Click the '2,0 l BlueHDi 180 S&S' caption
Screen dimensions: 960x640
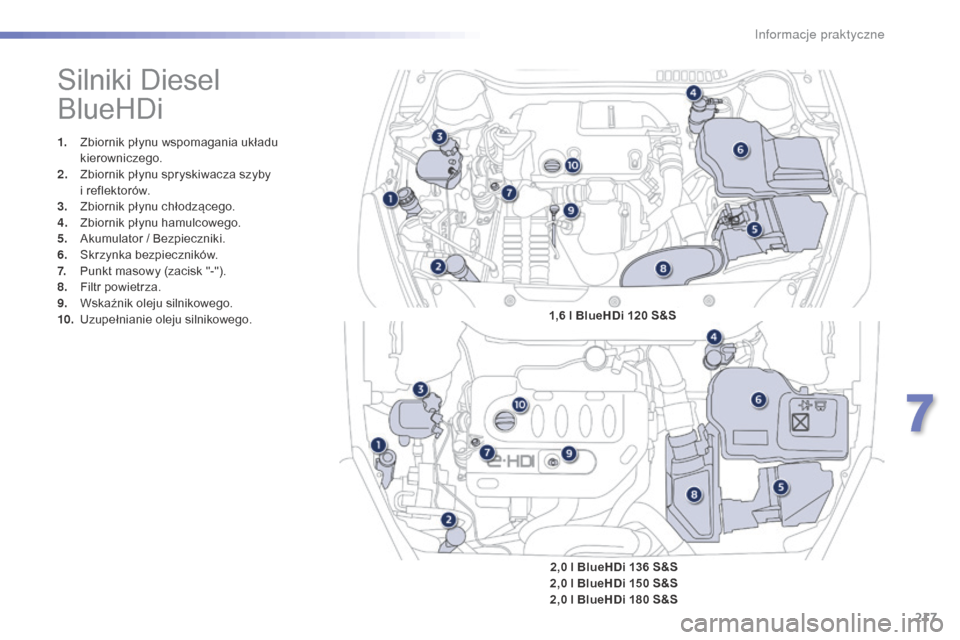[x=613, y=600]
